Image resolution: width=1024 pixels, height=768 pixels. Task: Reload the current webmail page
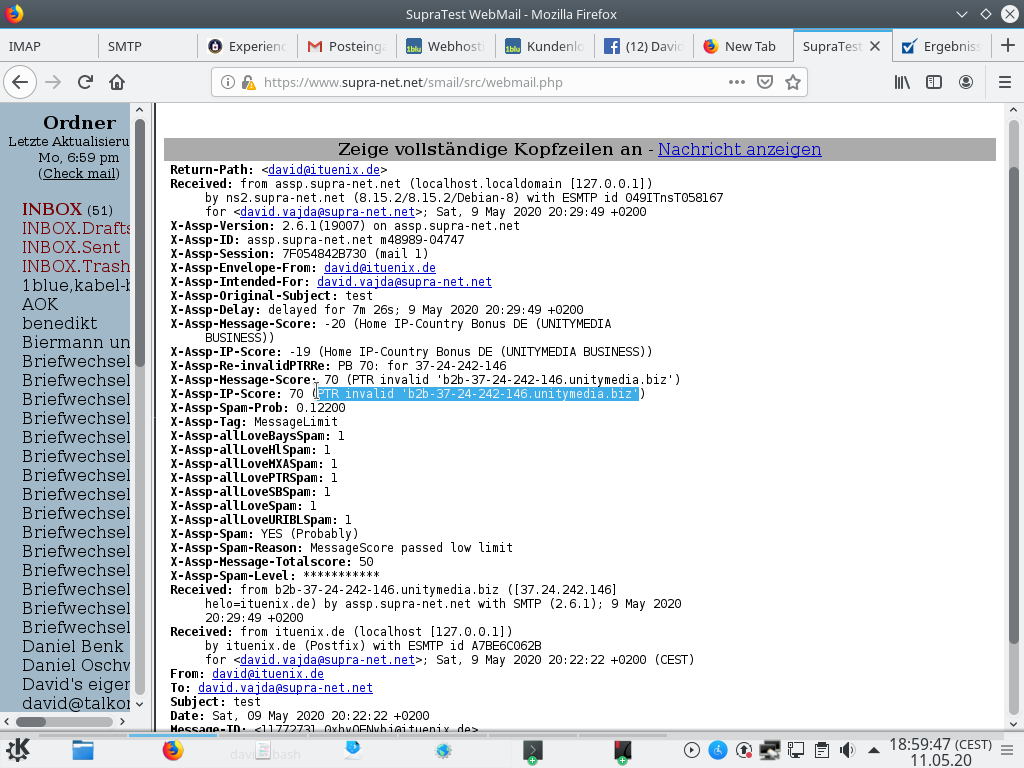tap(85, 82)
